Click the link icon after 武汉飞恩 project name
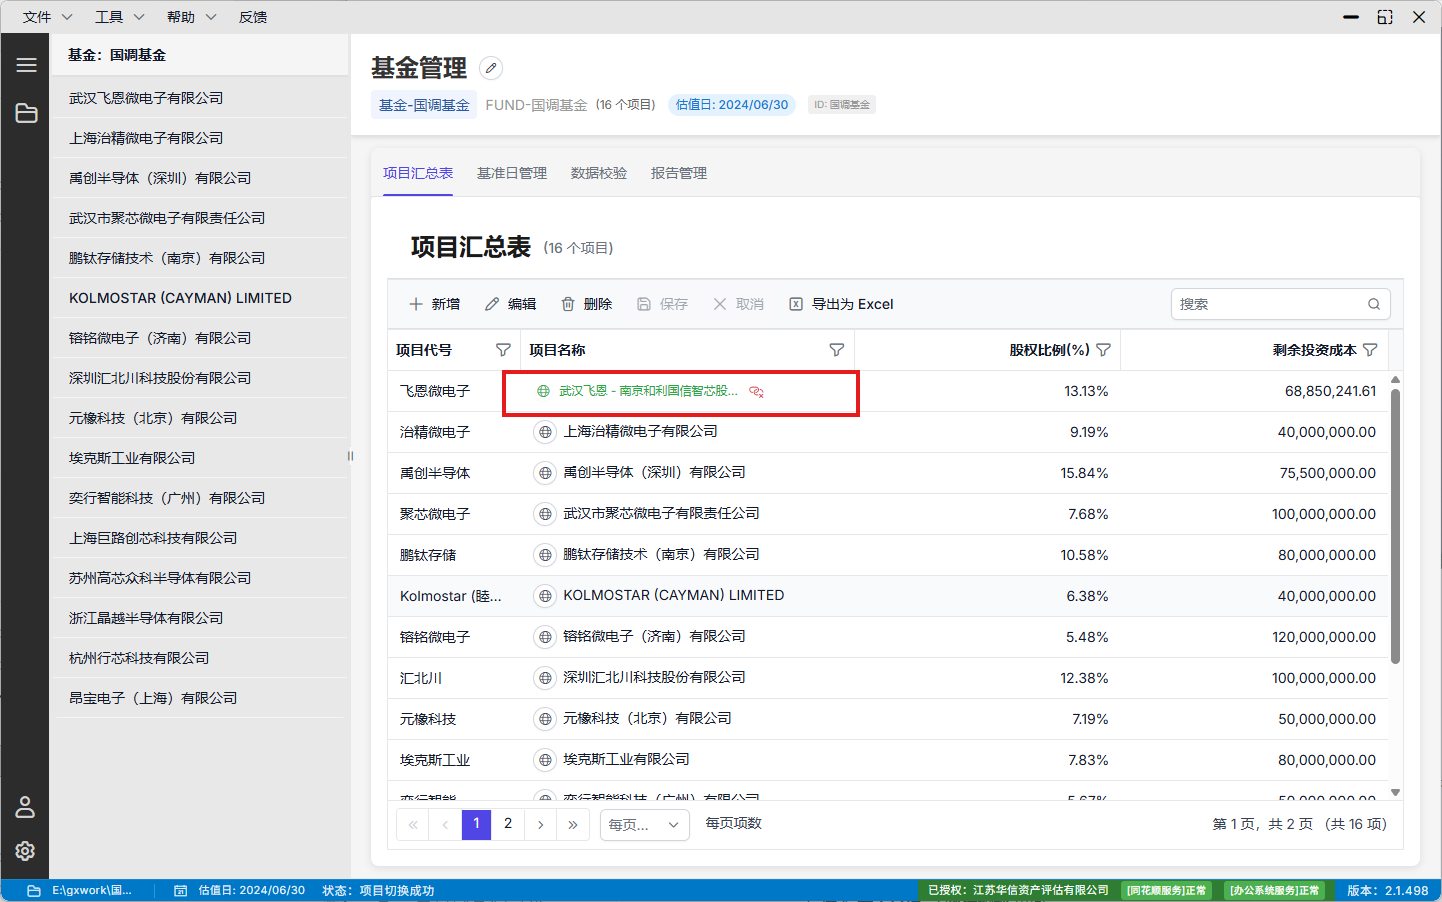This screenshot has height=902, width=1442. point(757,391)
